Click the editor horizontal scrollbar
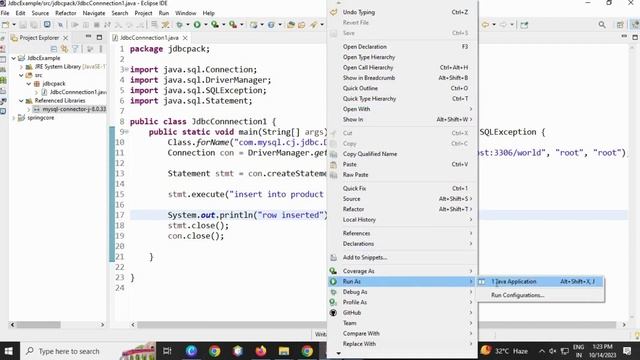Image resolution: width=640 pixels, height=360 pixels. point(377,325)
